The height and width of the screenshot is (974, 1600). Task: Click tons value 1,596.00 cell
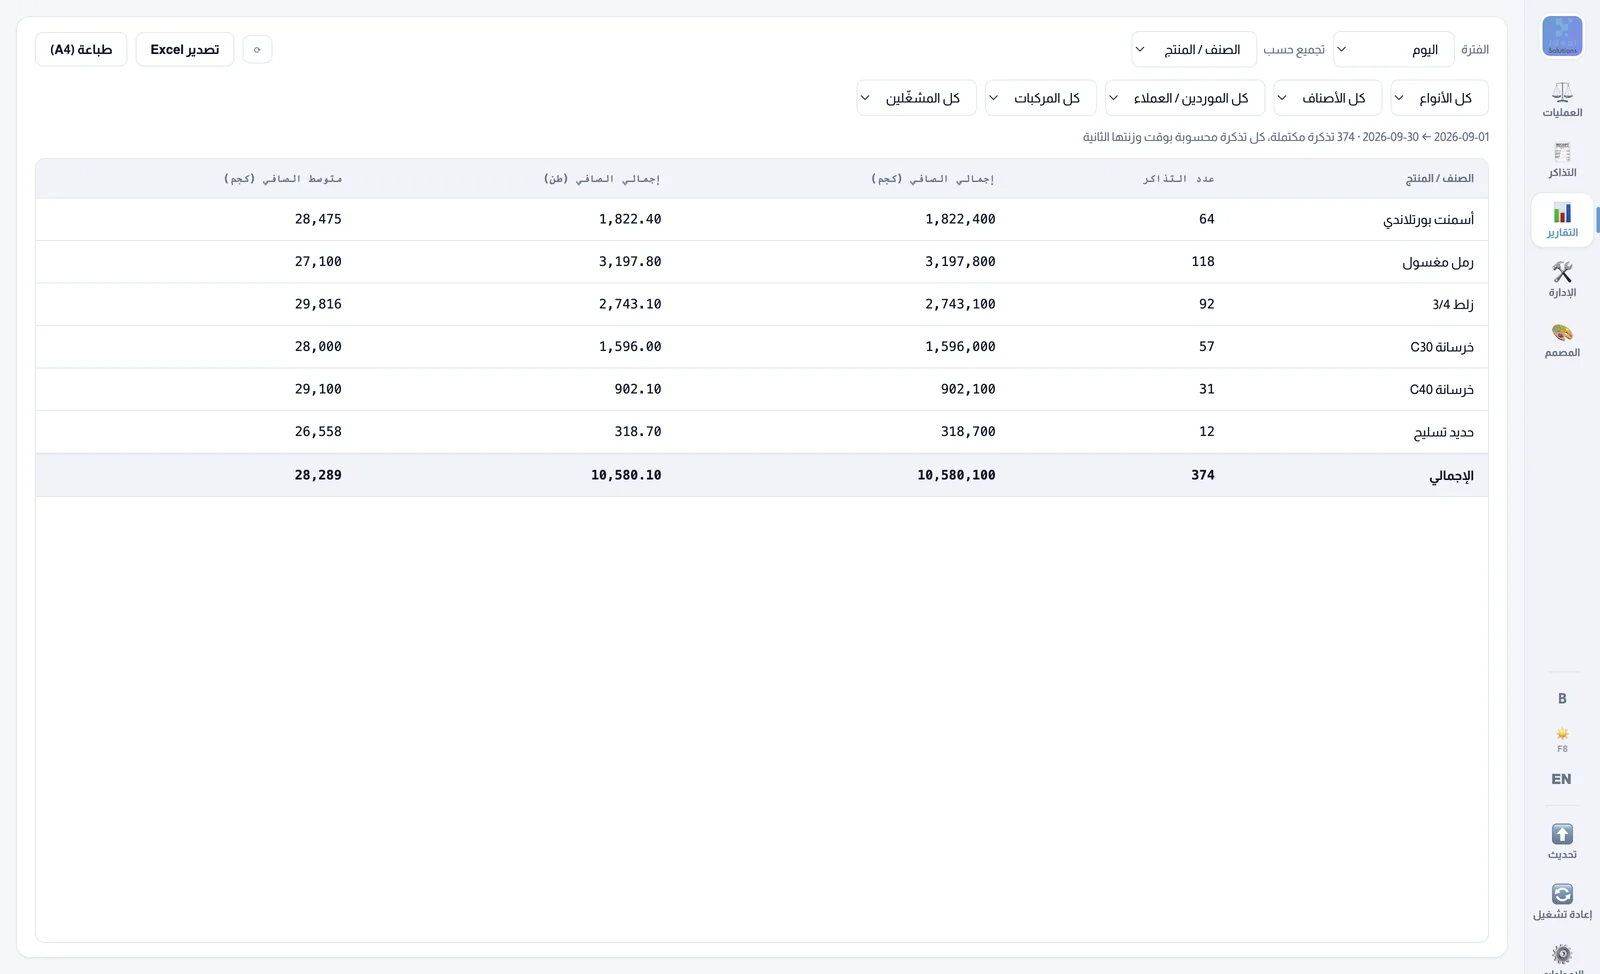[x=630, y=347]
